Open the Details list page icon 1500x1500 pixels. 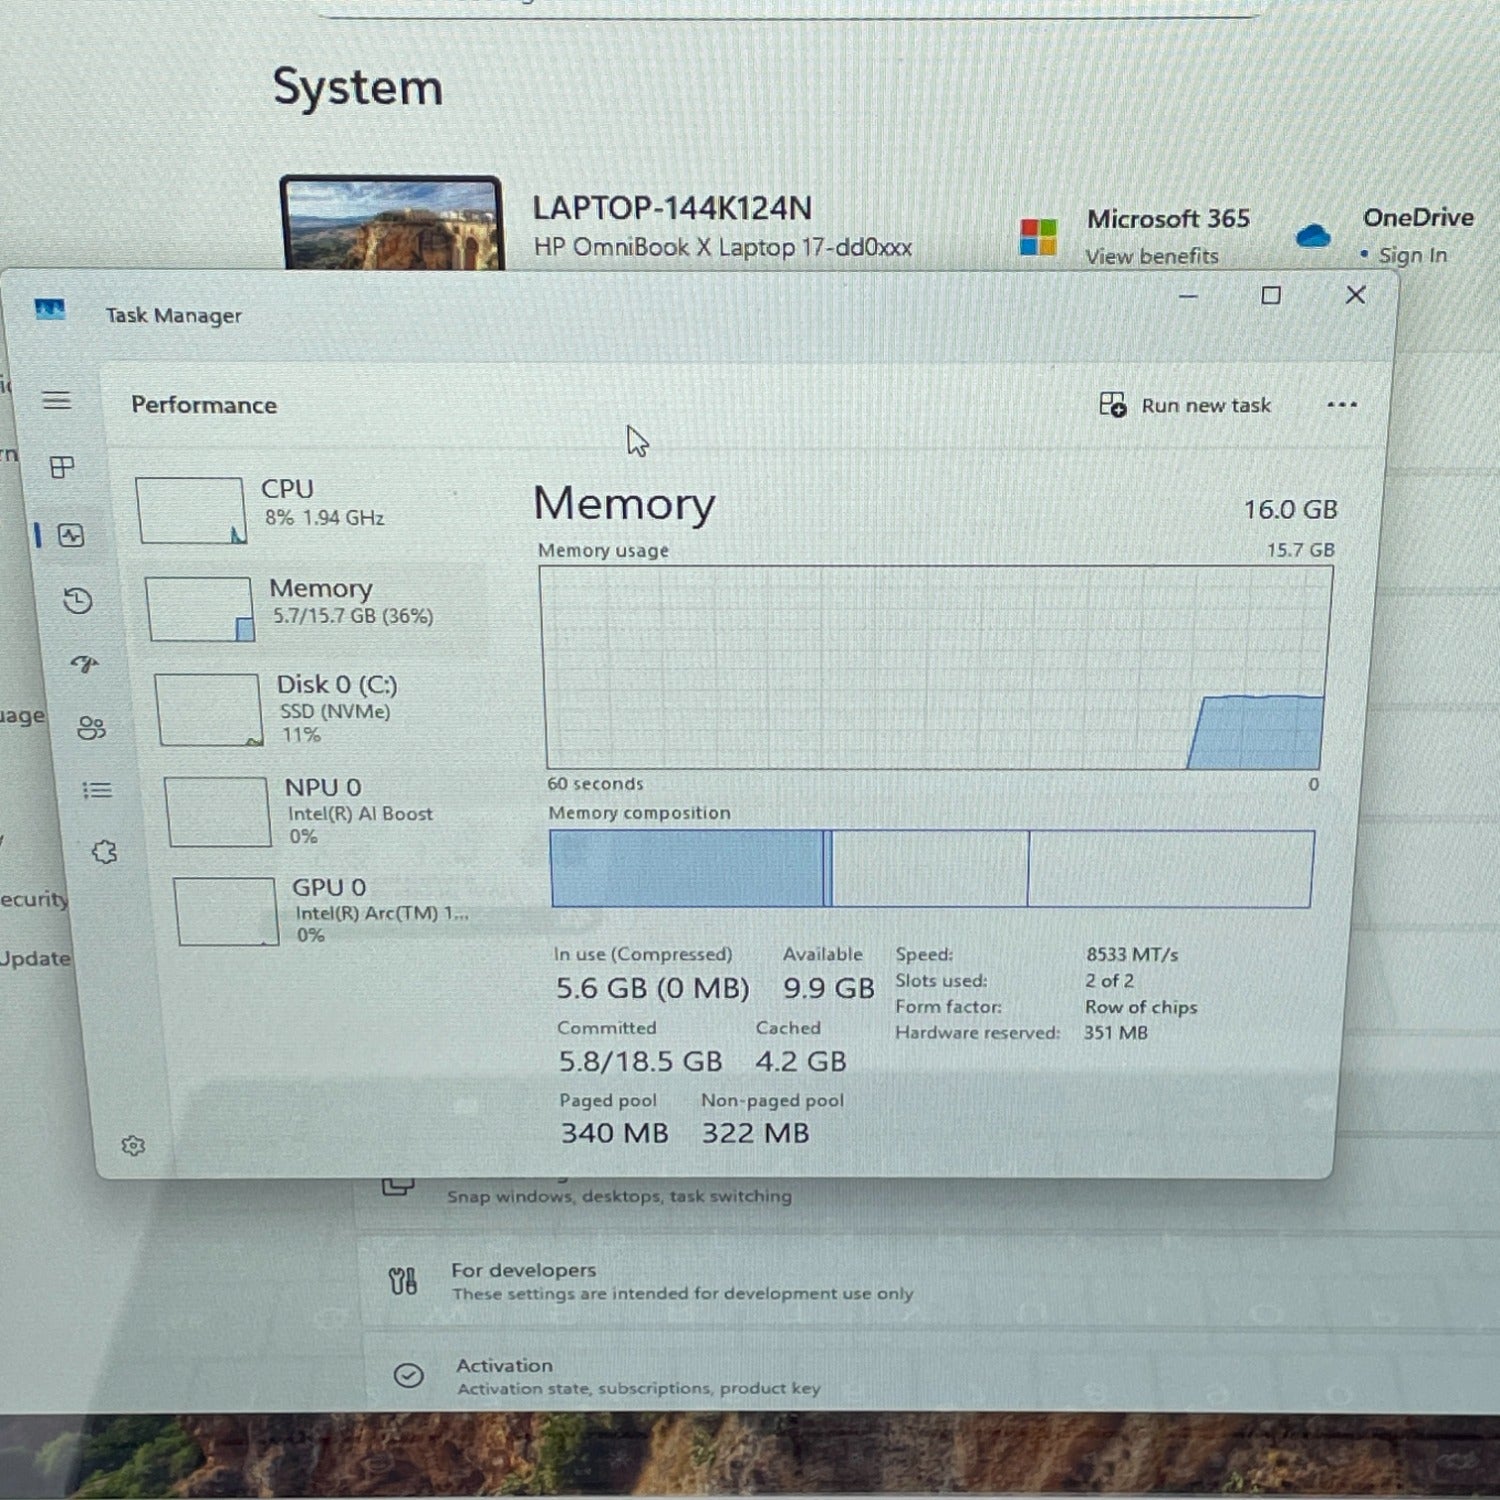tap(97, 791)
